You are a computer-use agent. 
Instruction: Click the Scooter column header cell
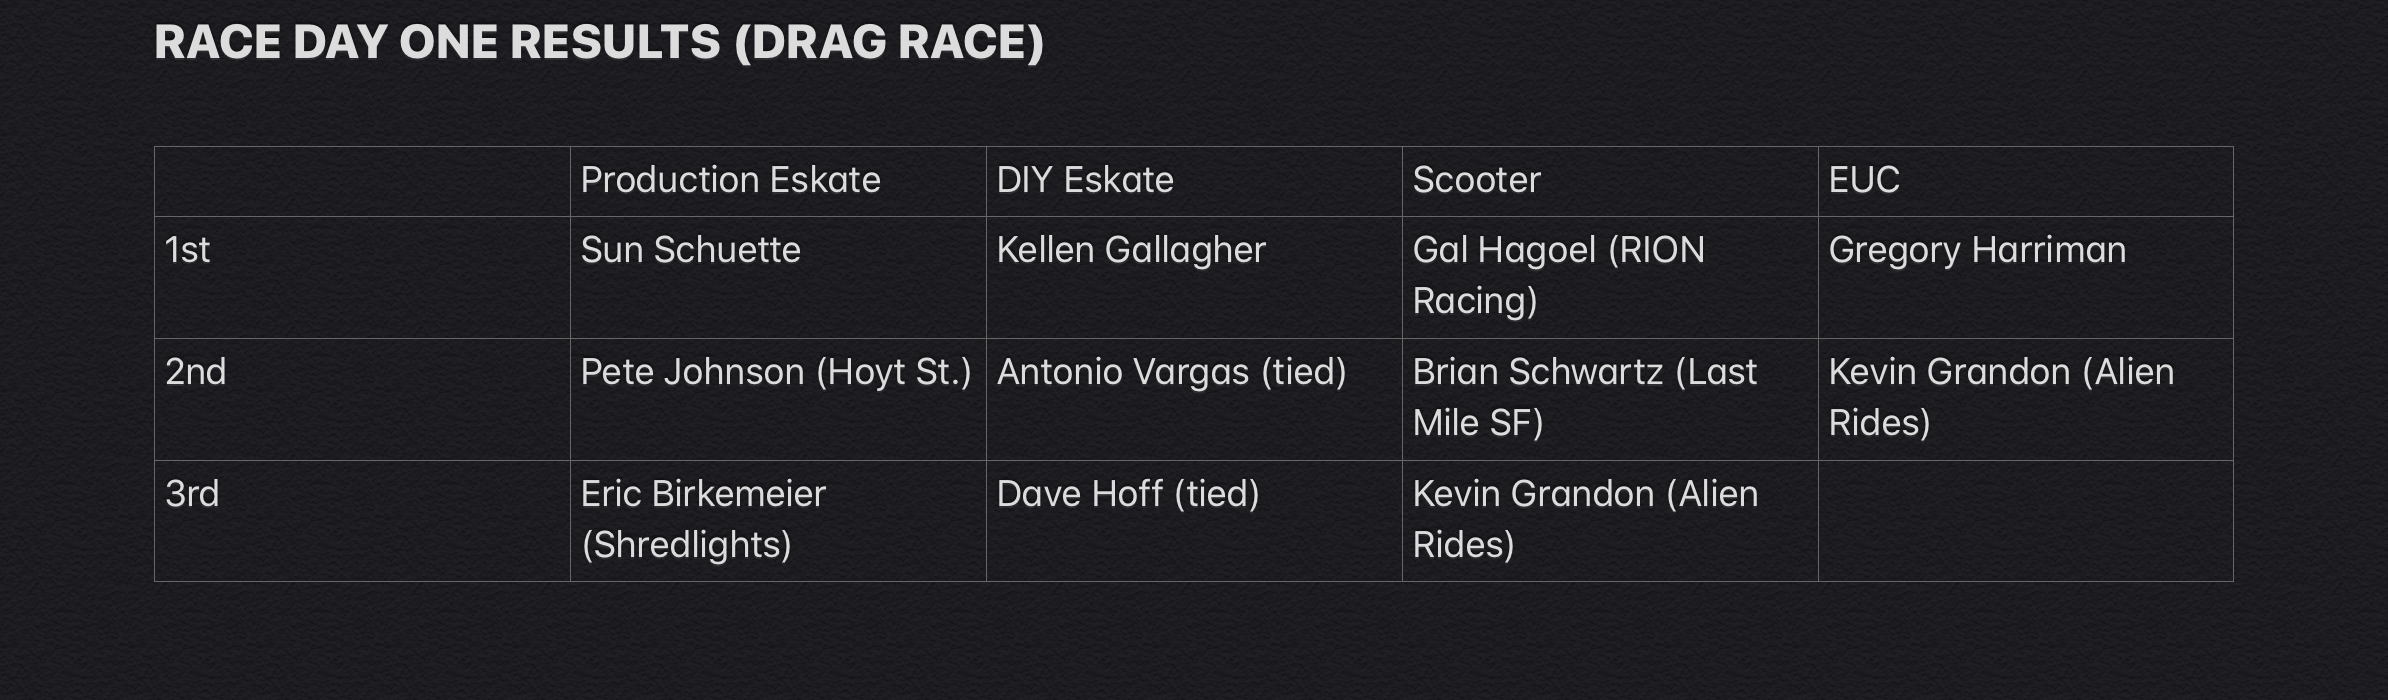[1610, 181]
